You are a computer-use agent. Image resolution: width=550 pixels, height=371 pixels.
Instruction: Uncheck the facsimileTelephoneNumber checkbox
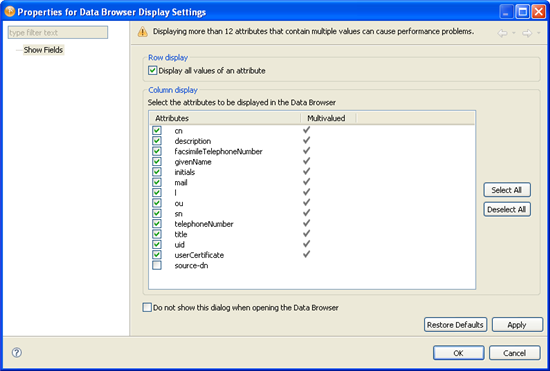coord(157,151)
